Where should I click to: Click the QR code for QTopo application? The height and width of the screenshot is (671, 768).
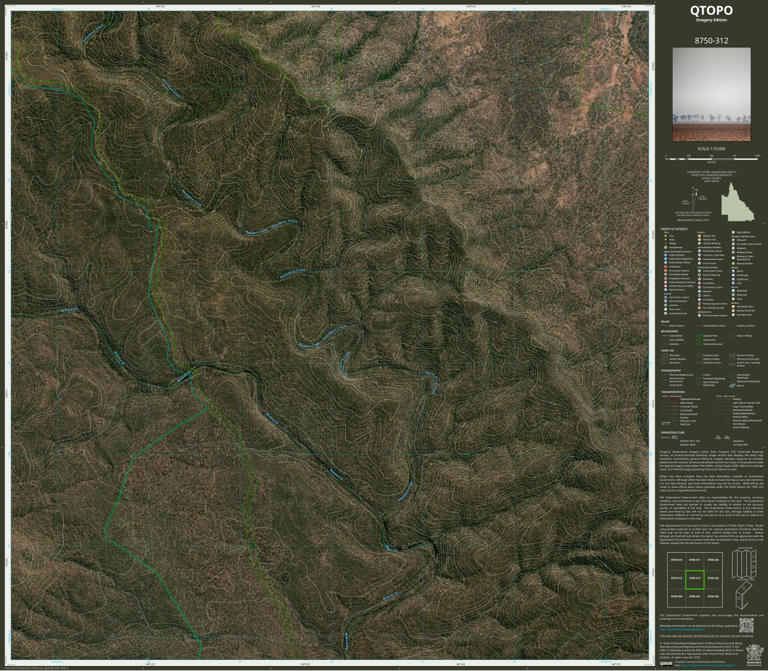[x=746, y=625]
